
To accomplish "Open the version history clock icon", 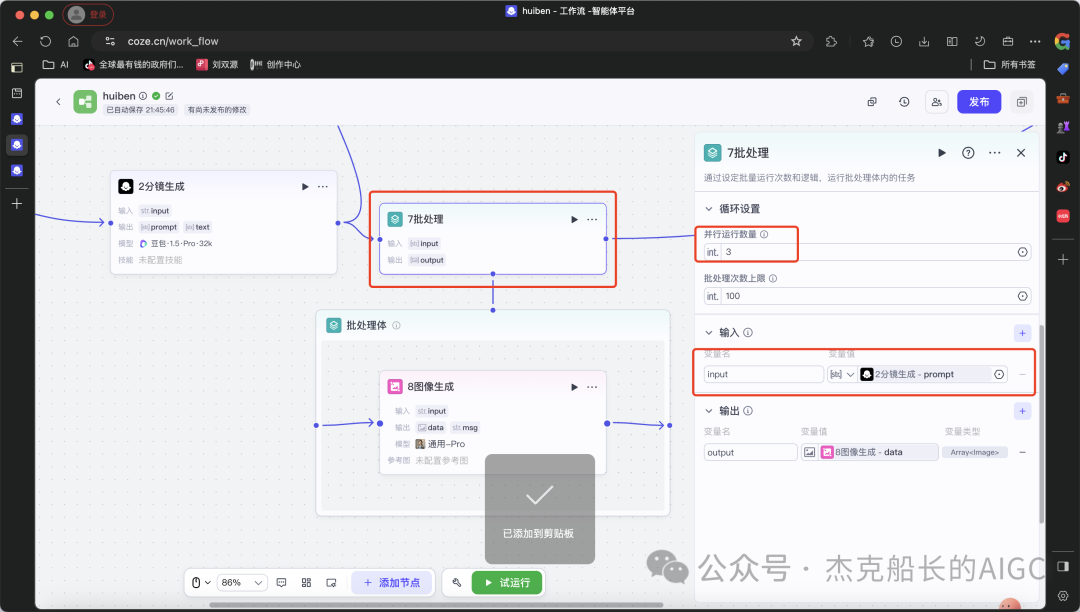I will [x=904, y=102].
